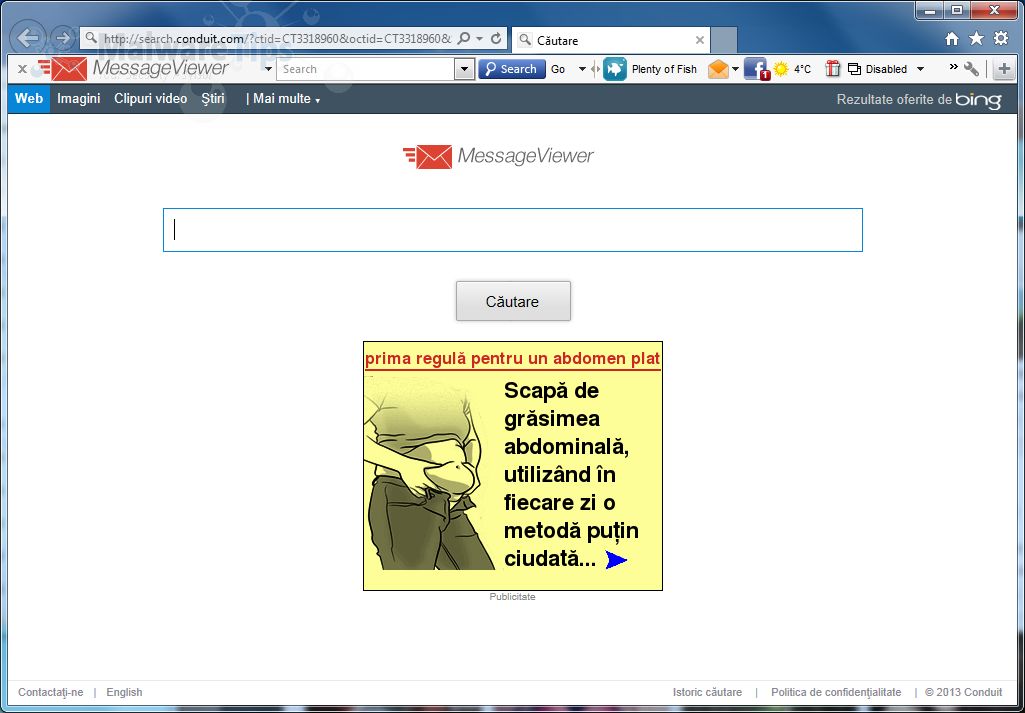
Task: Open the MessageViewer logo dropdown arrow
Action: tap(268, 69)
